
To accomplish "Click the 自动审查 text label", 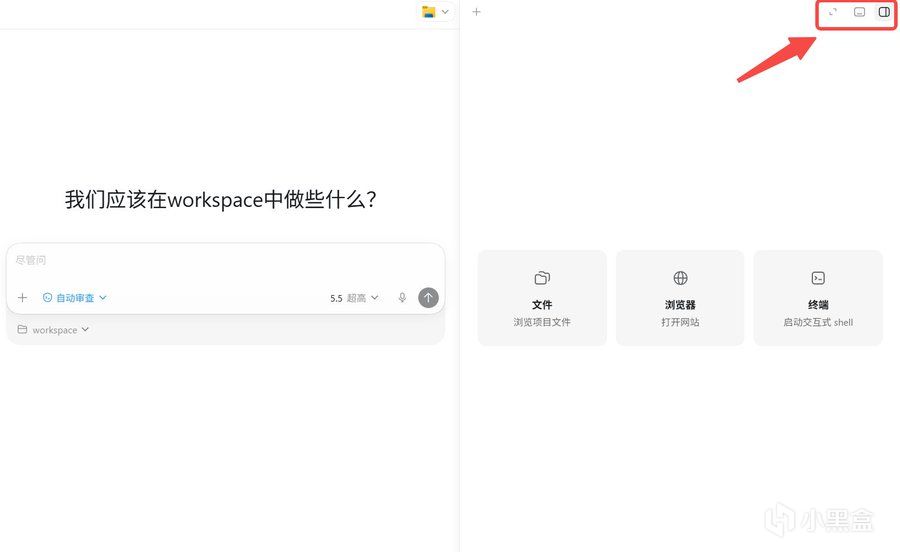I will pos(75,298).
